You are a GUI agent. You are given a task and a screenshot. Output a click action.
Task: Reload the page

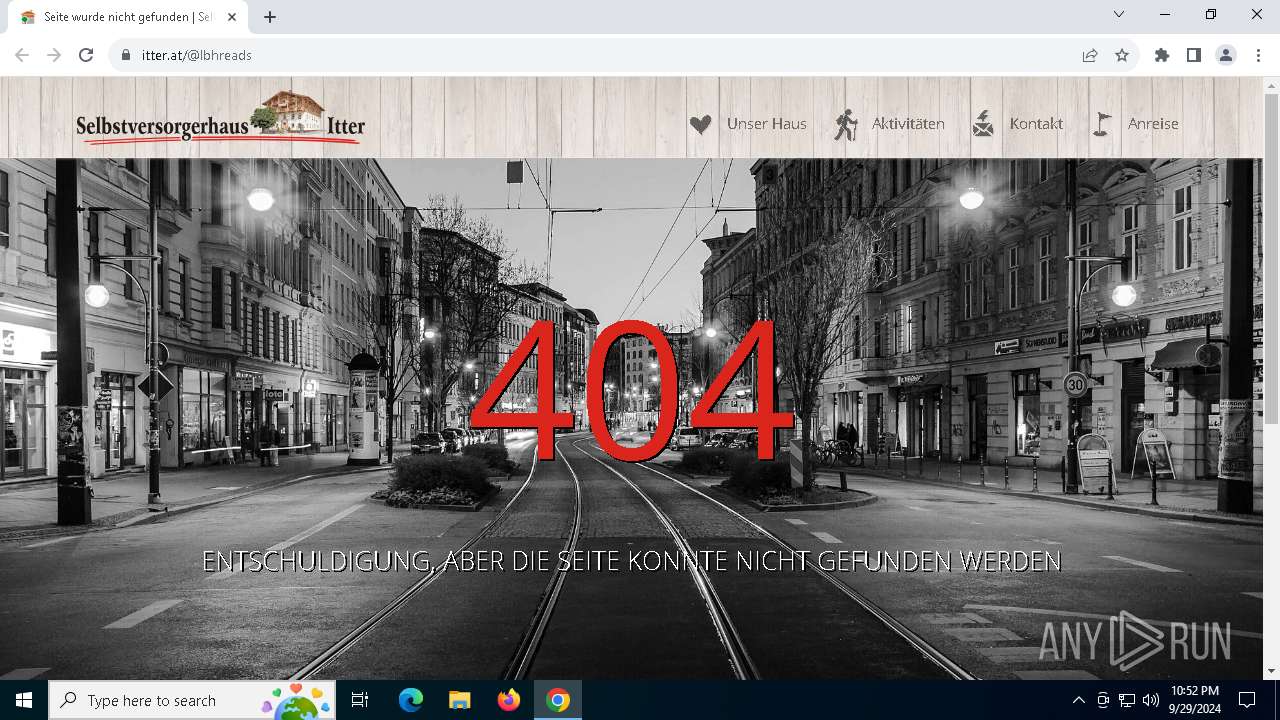tap(86, 55)
